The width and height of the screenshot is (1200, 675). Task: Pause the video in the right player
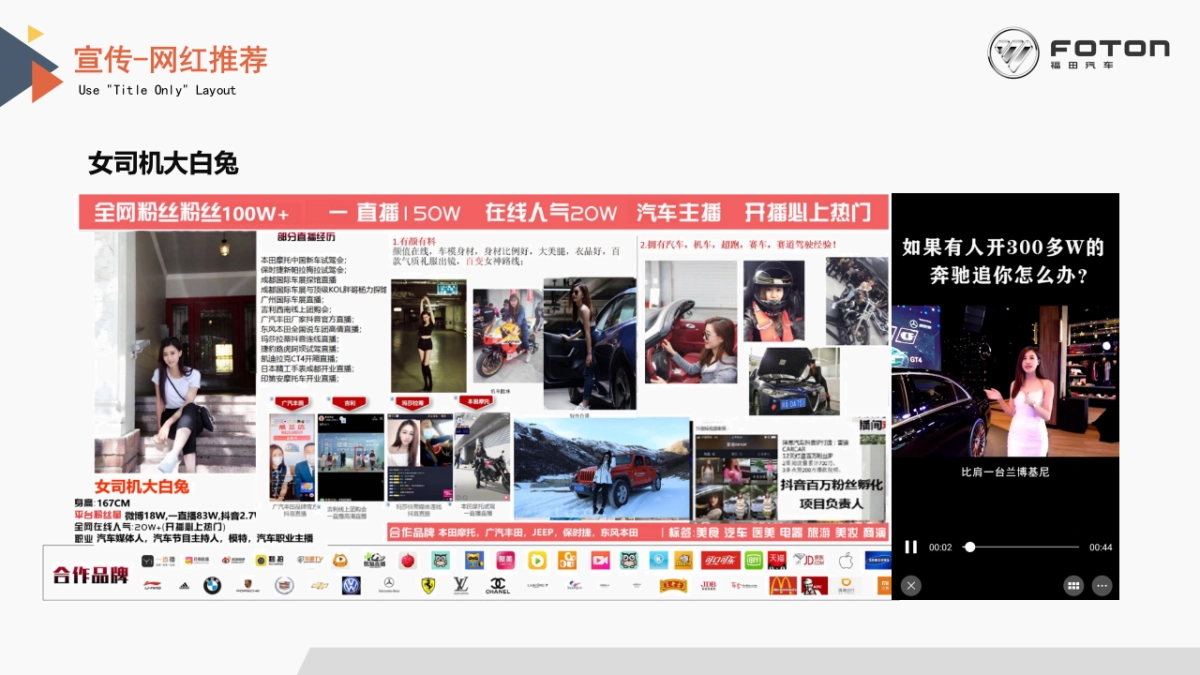[x=911, y=547]
